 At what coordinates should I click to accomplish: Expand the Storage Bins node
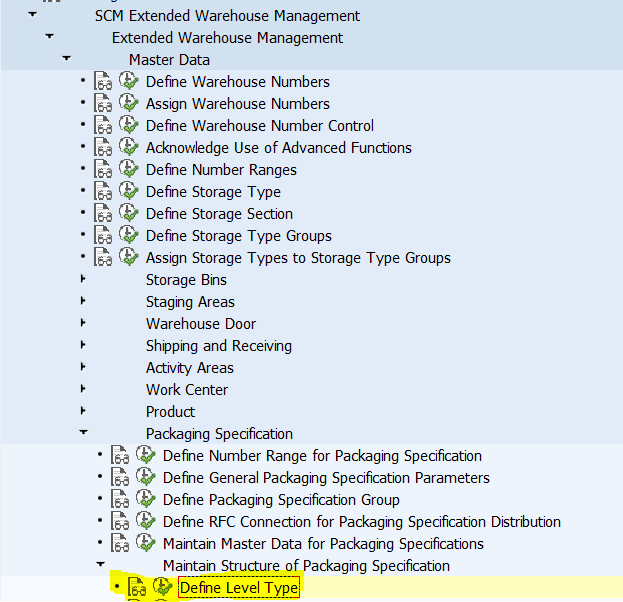tap(83, 279)
